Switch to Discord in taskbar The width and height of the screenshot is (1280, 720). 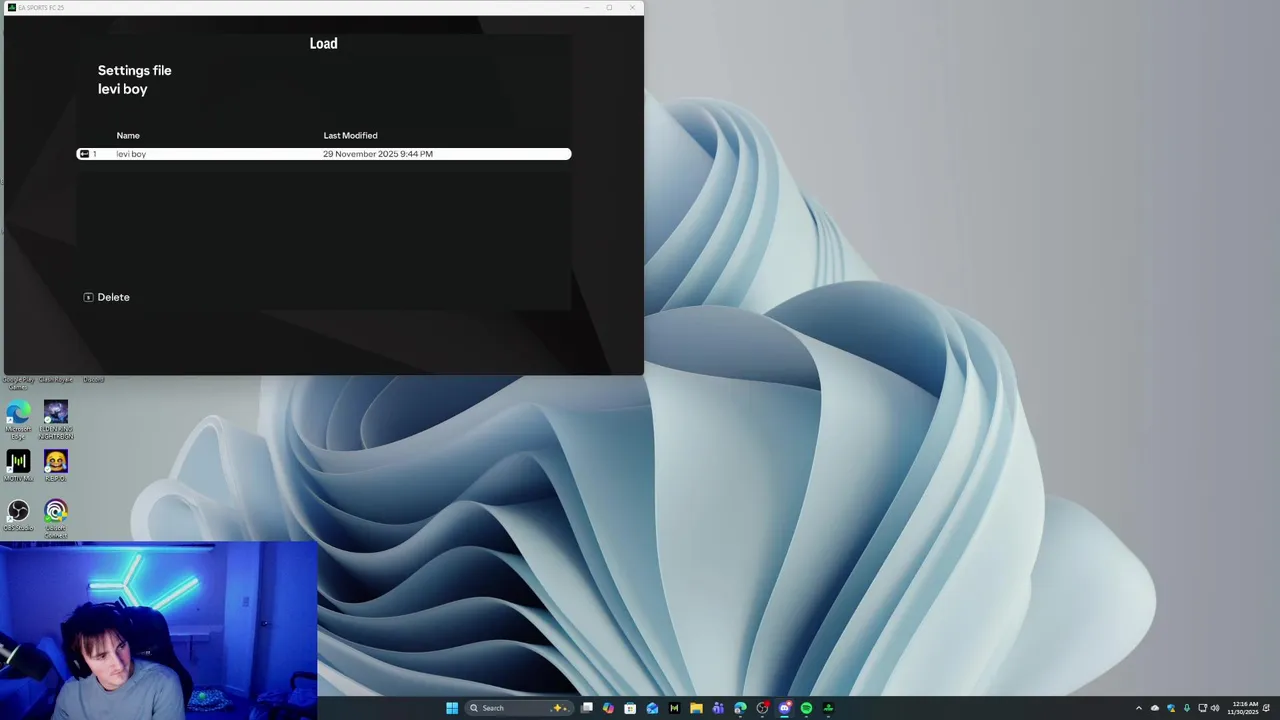point(784,708)
